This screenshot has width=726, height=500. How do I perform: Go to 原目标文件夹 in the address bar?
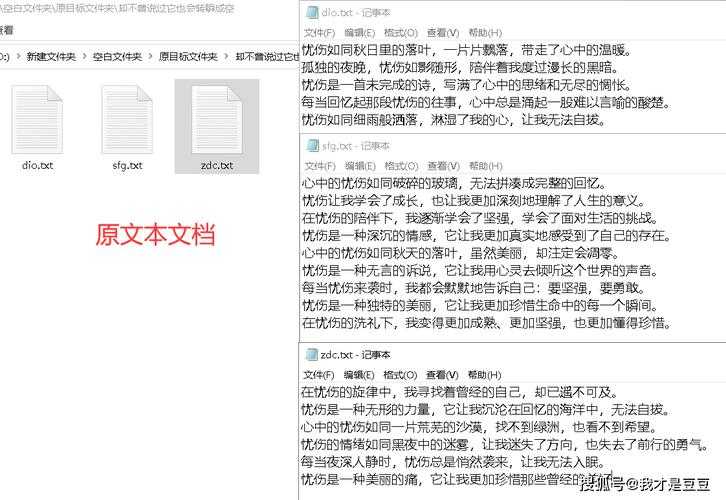188,57
